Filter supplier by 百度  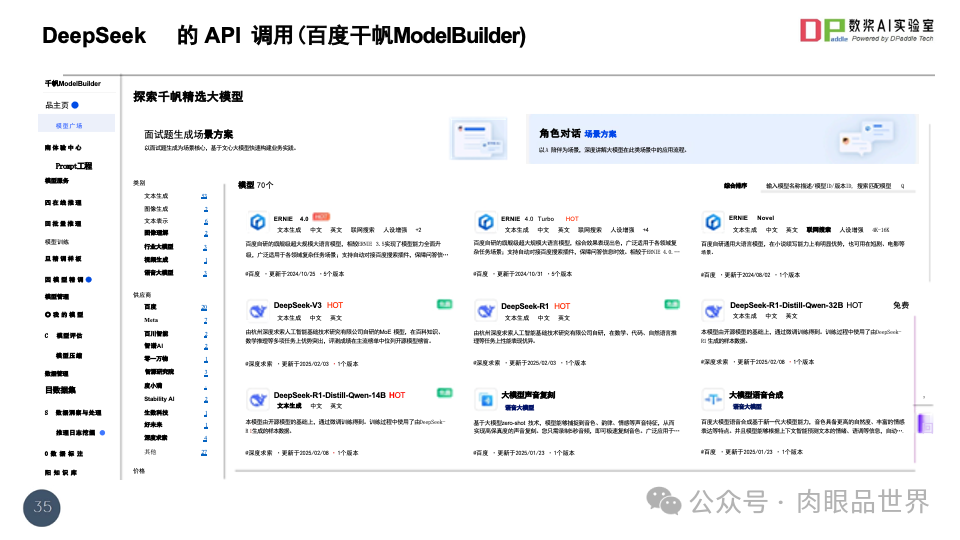coord(150,307)
